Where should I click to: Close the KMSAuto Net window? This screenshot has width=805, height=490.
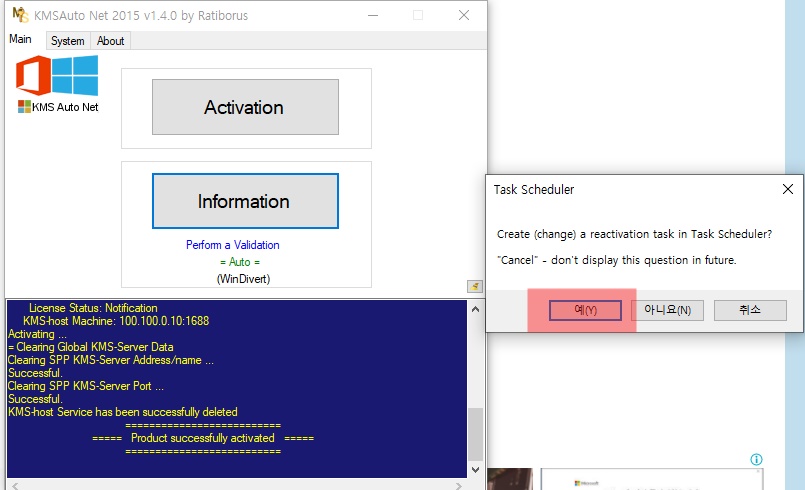coord(464,15)
